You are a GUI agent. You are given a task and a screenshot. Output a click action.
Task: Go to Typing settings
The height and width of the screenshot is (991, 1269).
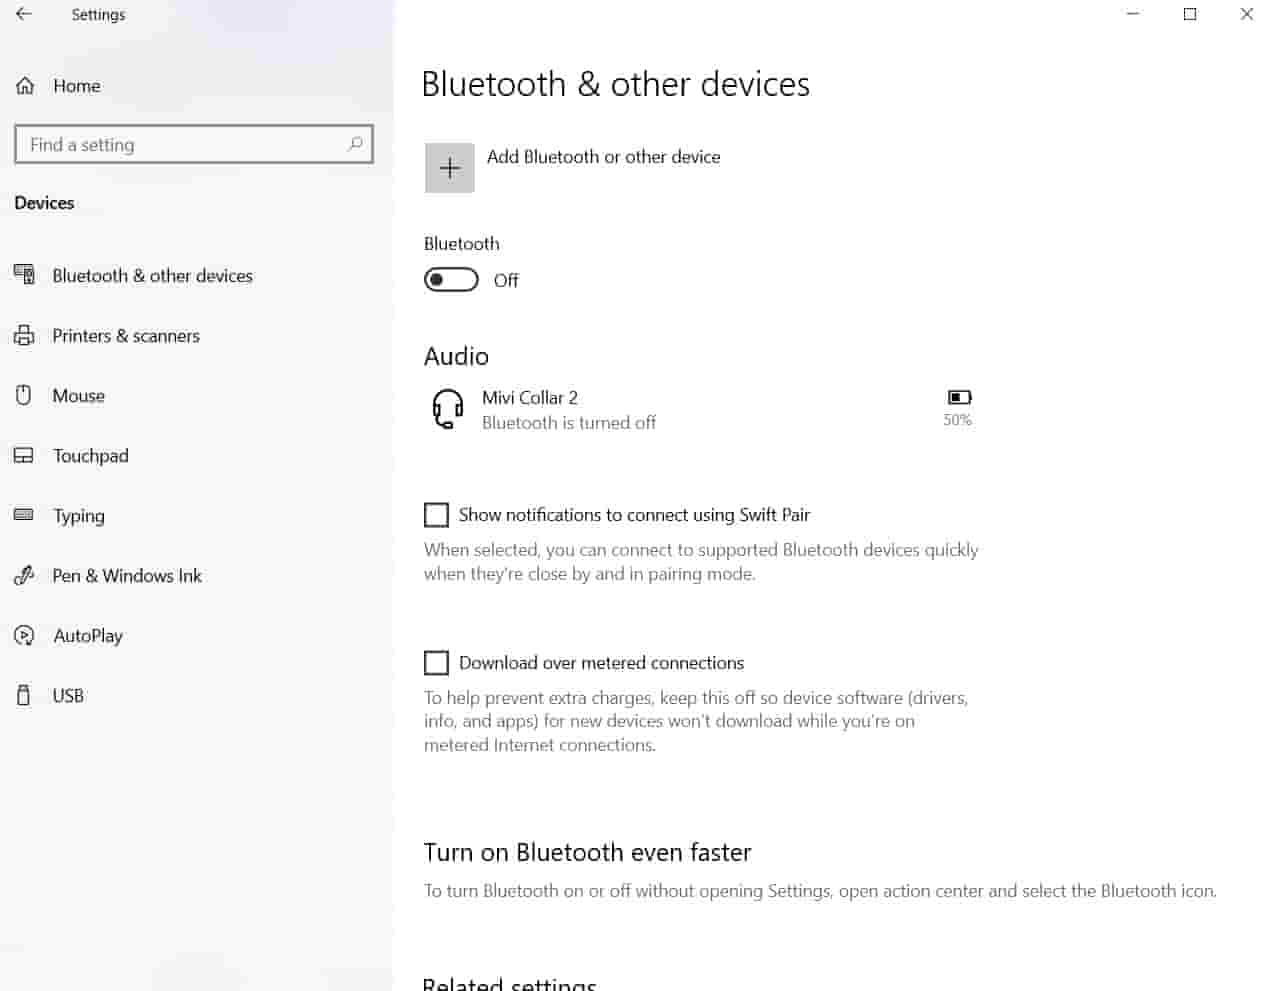[78, 516]
